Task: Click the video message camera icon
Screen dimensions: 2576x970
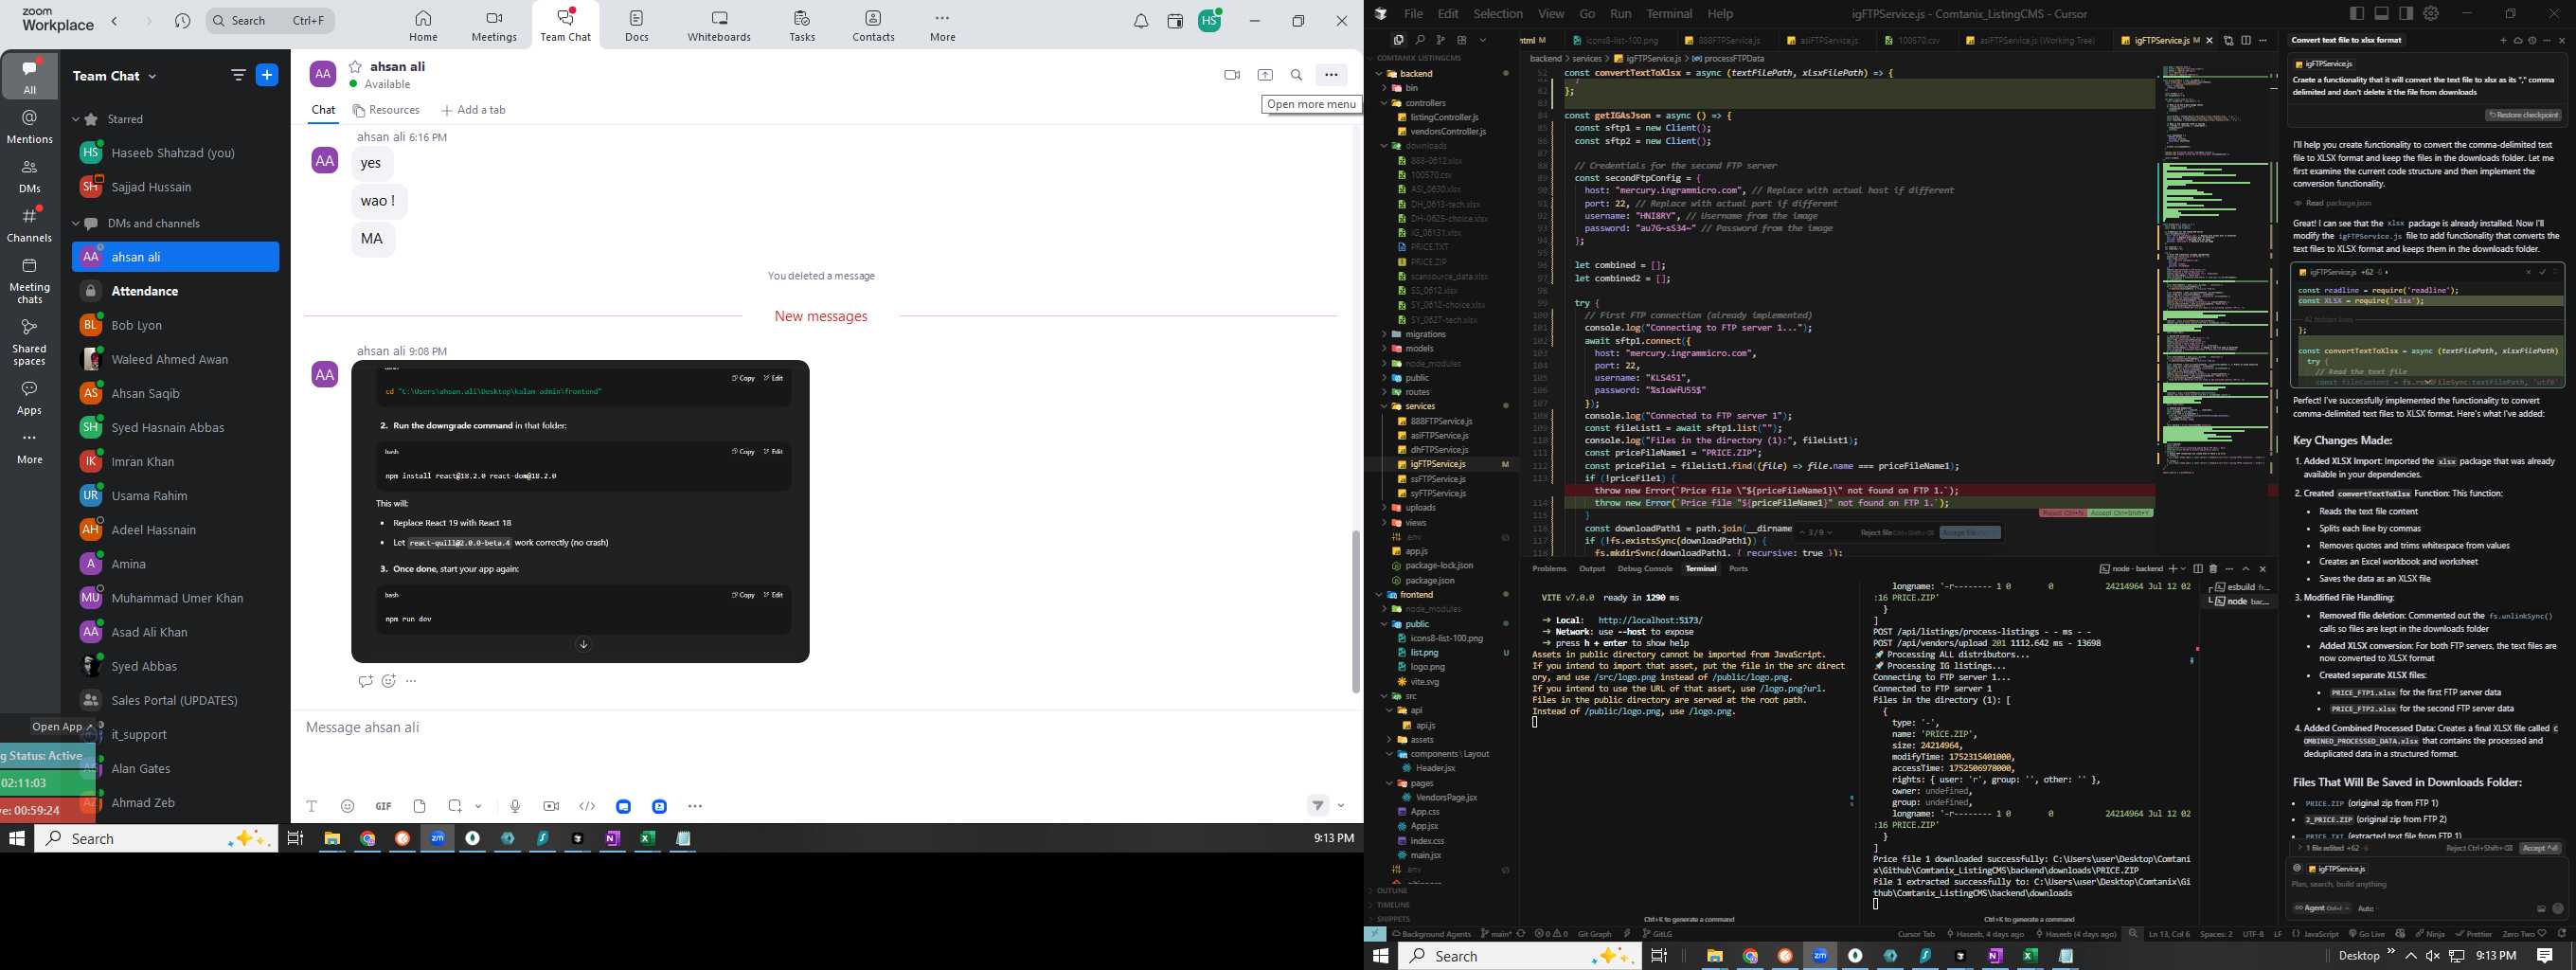Action: point(551,806)
